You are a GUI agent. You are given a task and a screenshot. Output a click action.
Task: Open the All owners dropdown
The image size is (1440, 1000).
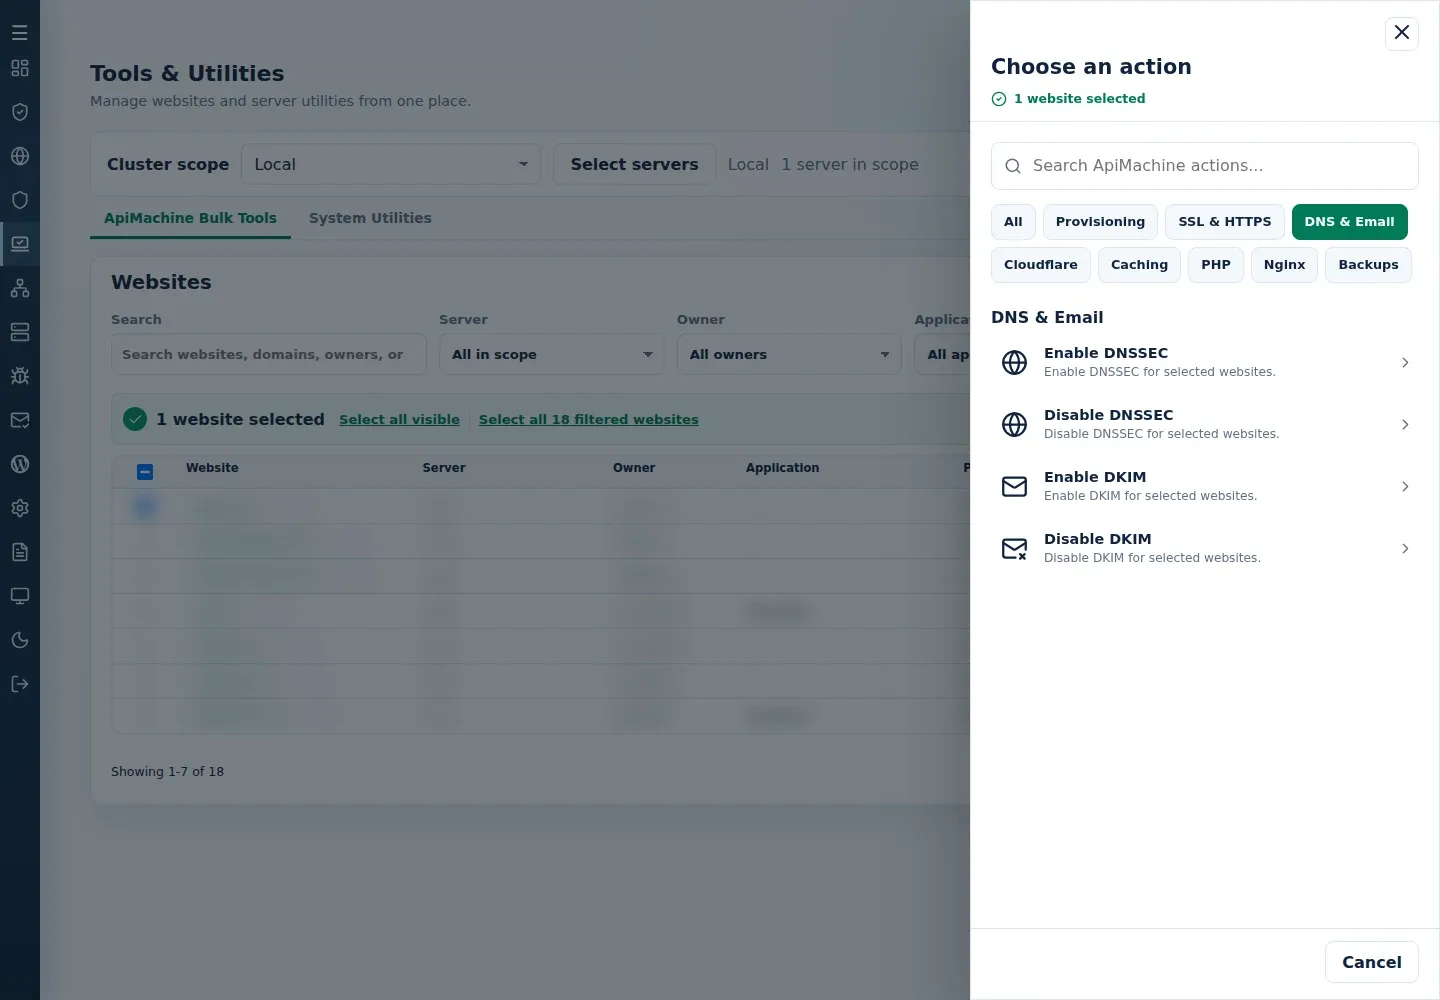[789, 354]
